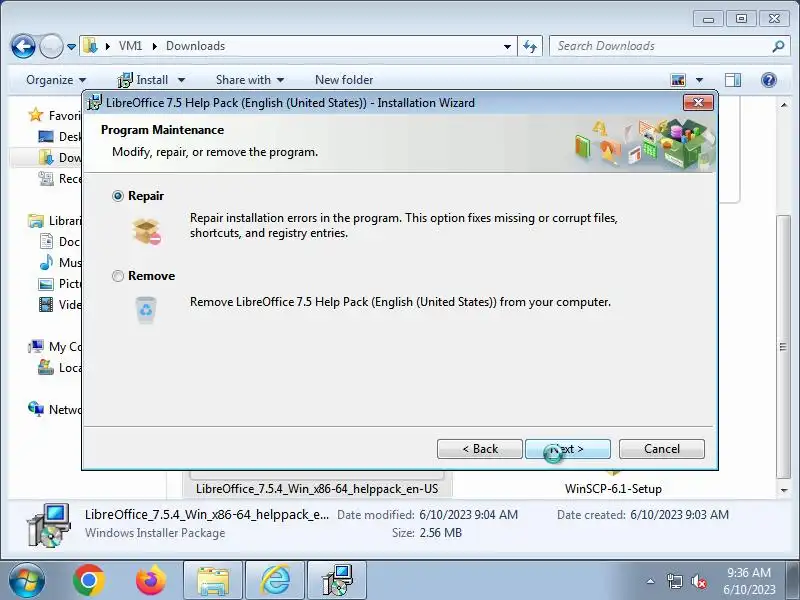Click Downloads in the address breadcrumb
800x600 pixels.
tap(195, 46)
